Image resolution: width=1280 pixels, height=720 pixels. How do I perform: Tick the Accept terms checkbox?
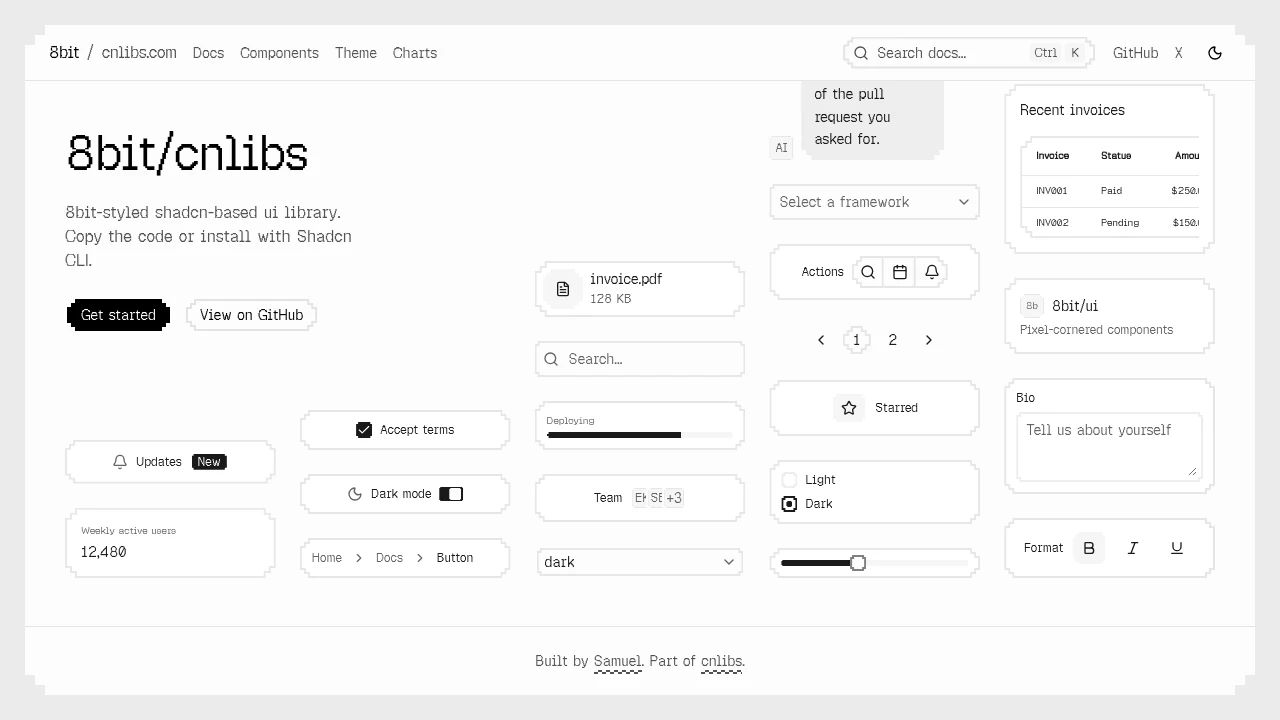tap(364, 430)
